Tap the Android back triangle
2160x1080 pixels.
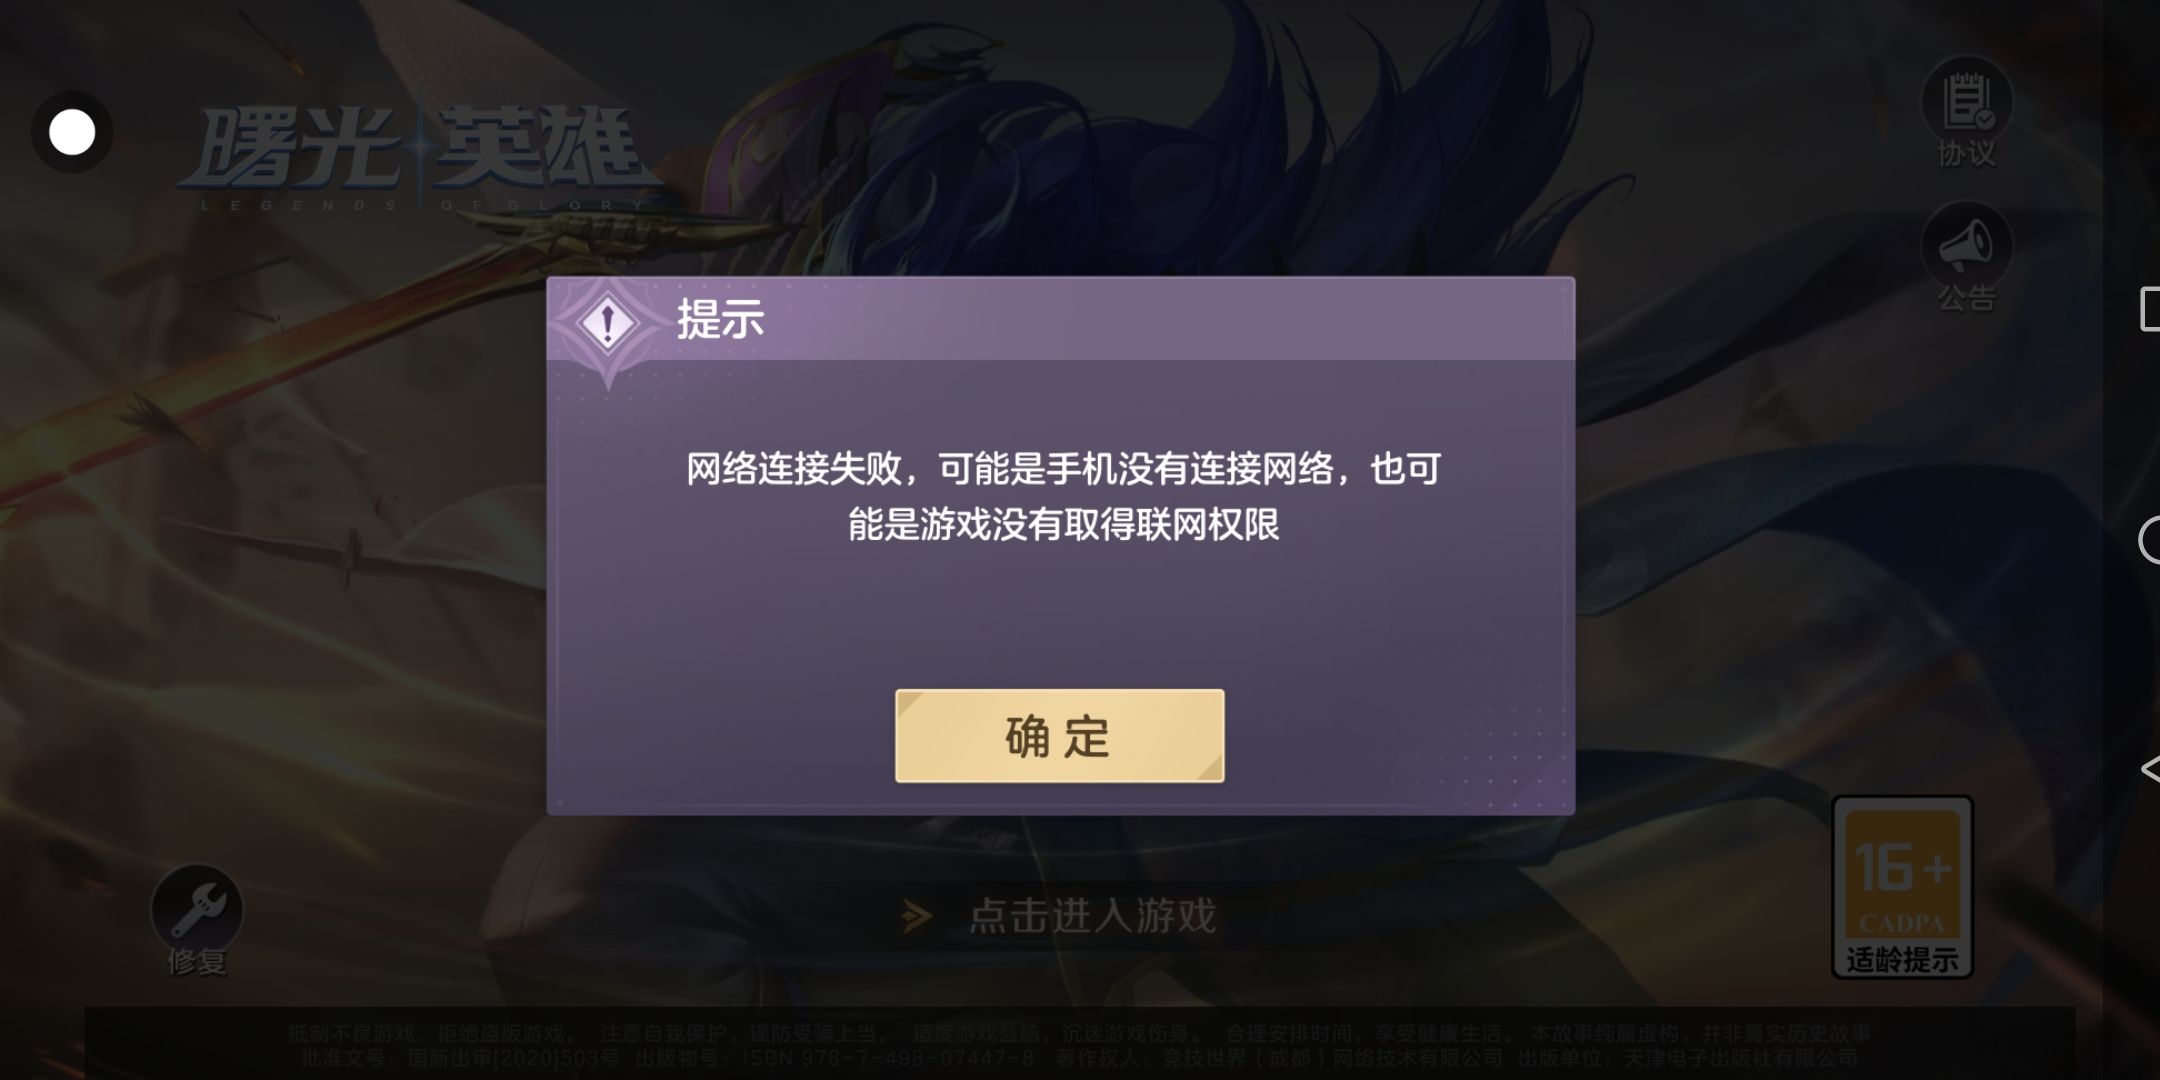[x=2150, y=769]
